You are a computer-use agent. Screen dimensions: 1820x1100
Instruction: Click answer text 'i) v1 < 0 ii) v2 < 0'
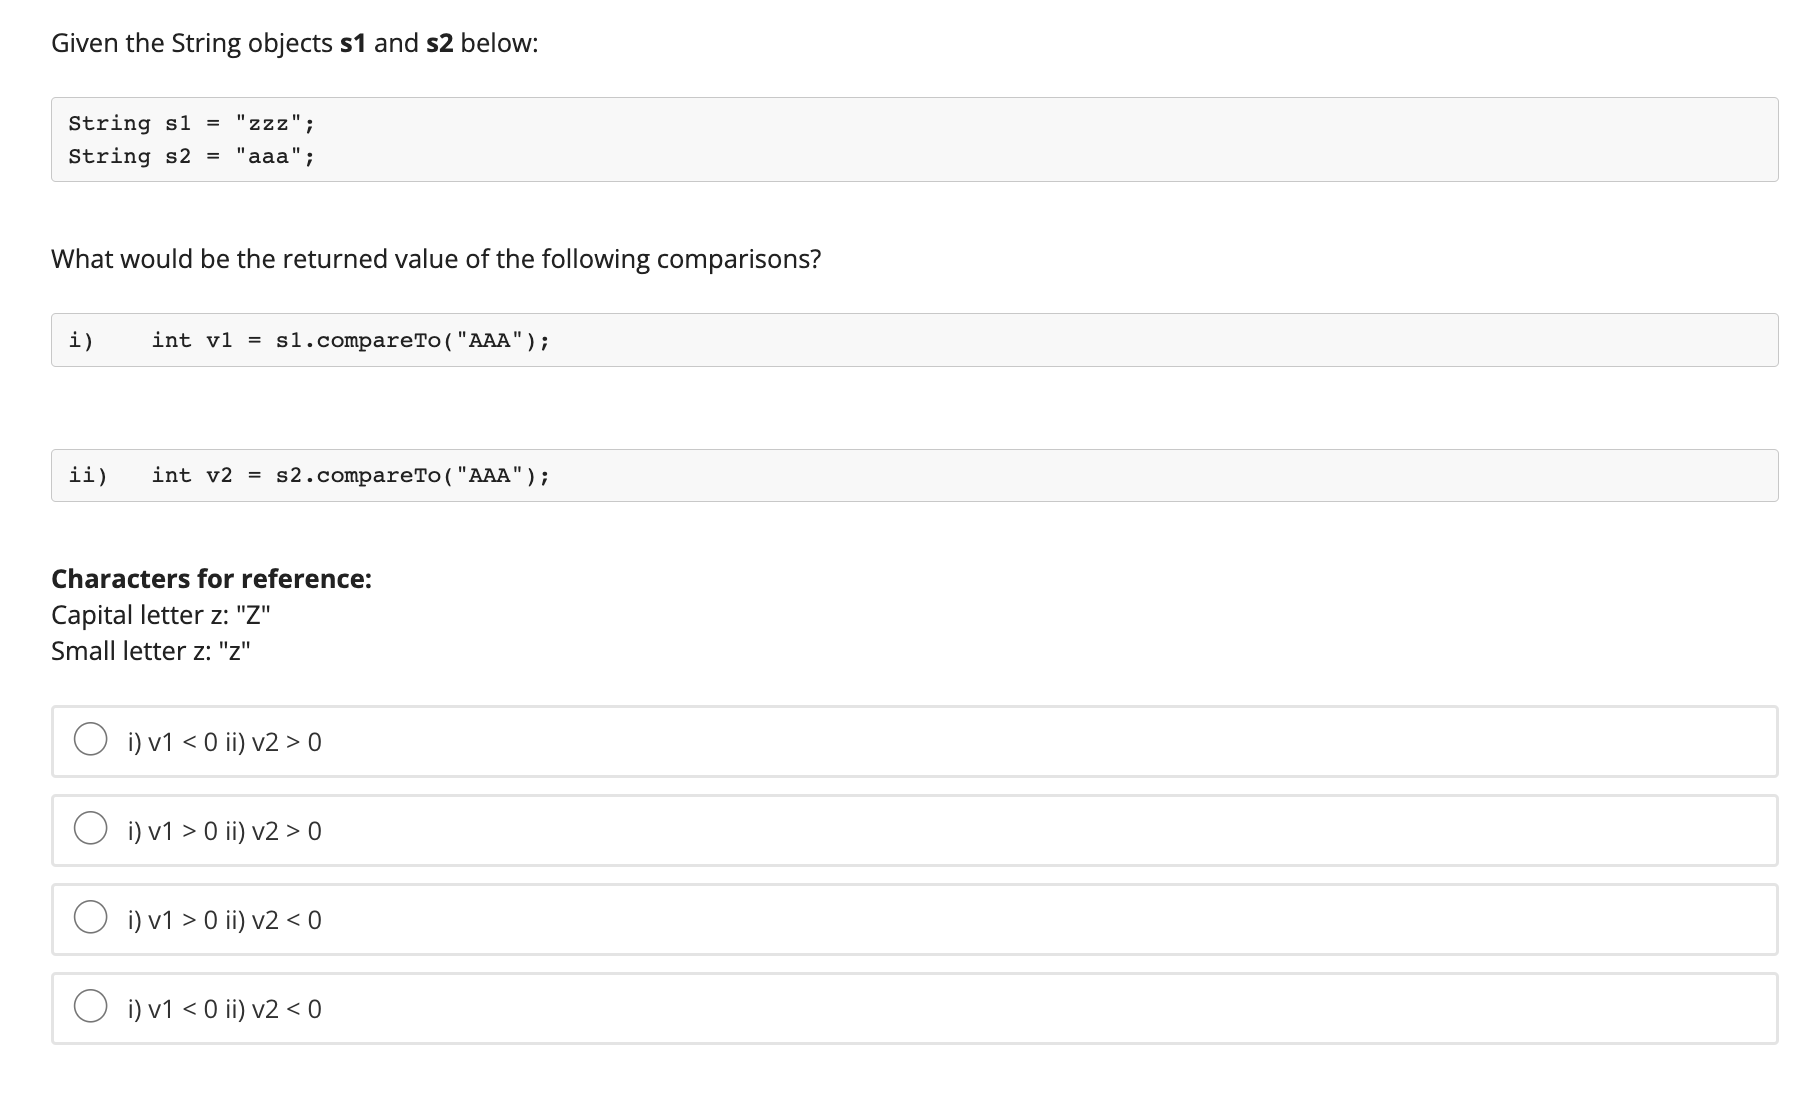(225, 1009)
